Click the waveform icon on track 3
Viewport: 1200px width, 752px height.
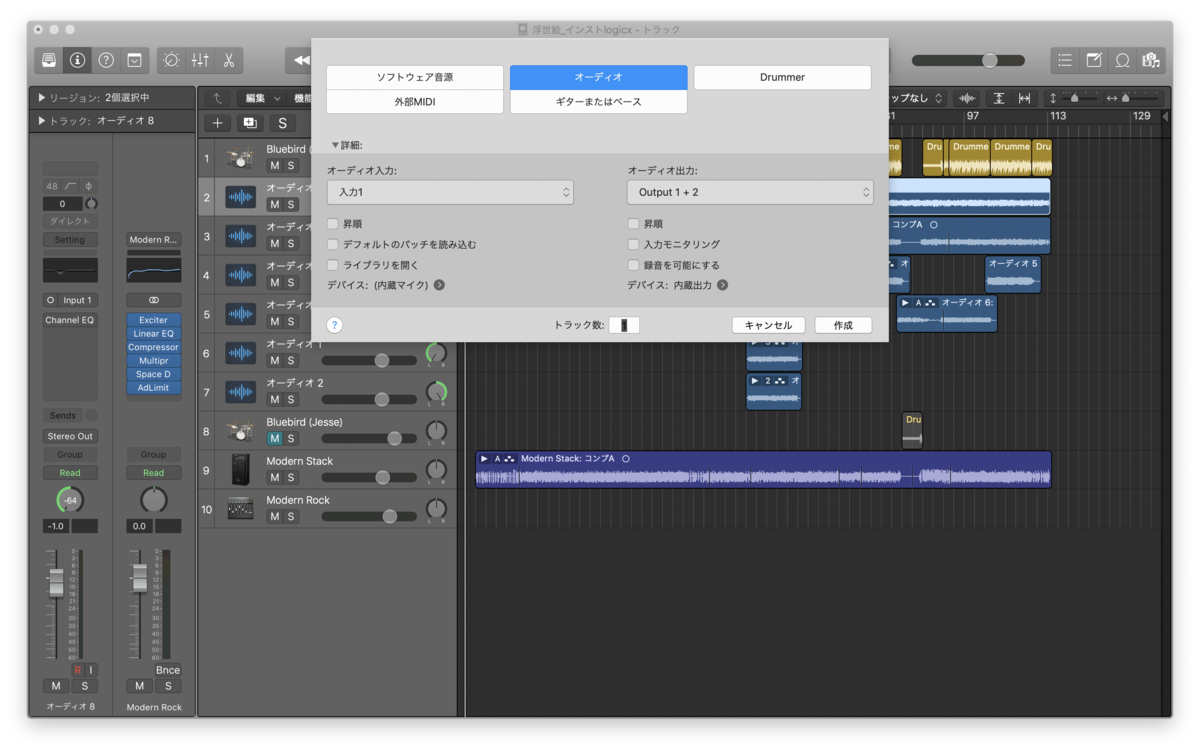point(240,236)
